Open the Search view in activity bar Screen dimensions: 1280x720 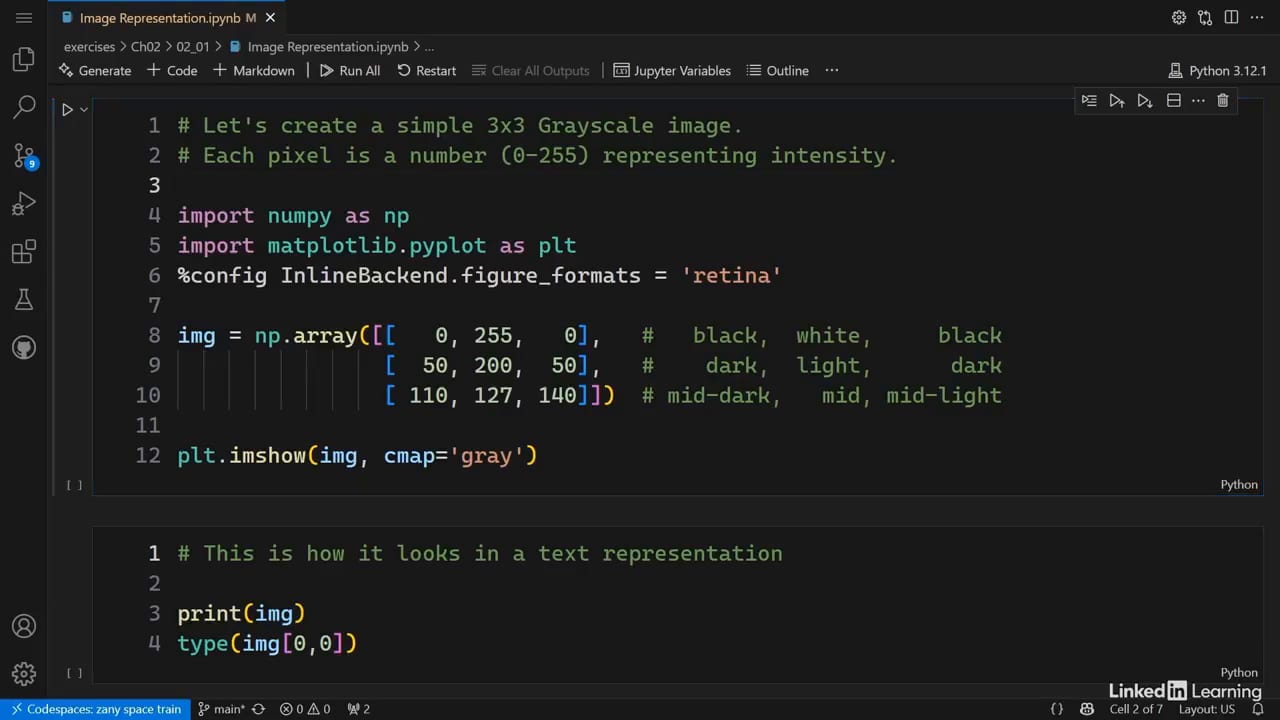[24, 107]
